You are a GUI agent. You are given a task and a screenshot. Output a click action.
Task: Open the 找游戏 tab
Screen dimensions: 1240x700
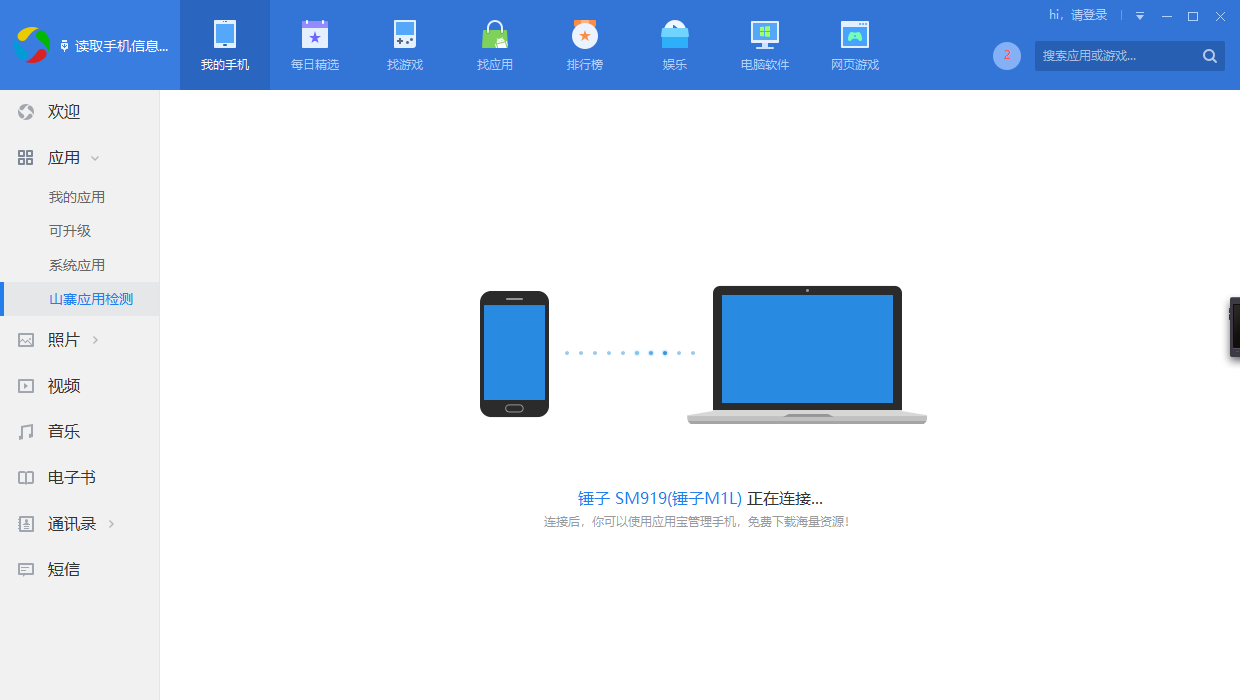(x=405, y=45)
